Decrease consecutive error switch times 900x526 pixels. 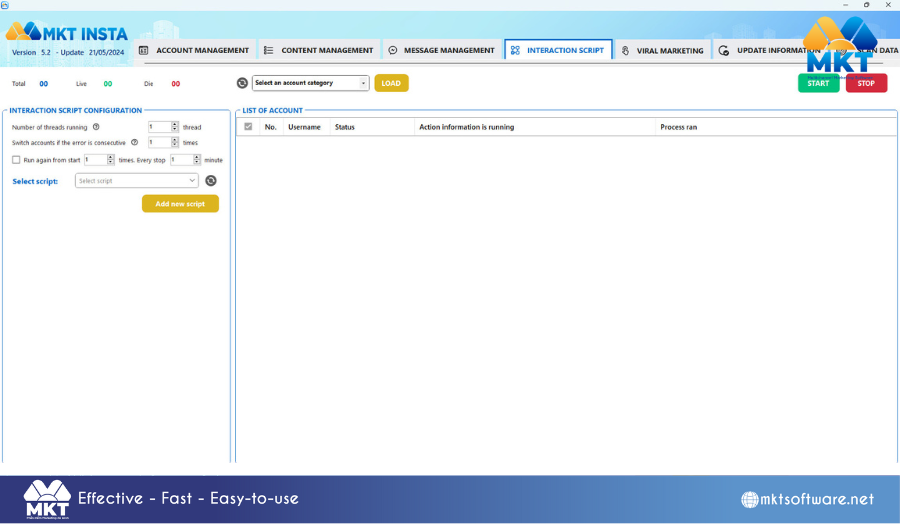coord(174,145)
